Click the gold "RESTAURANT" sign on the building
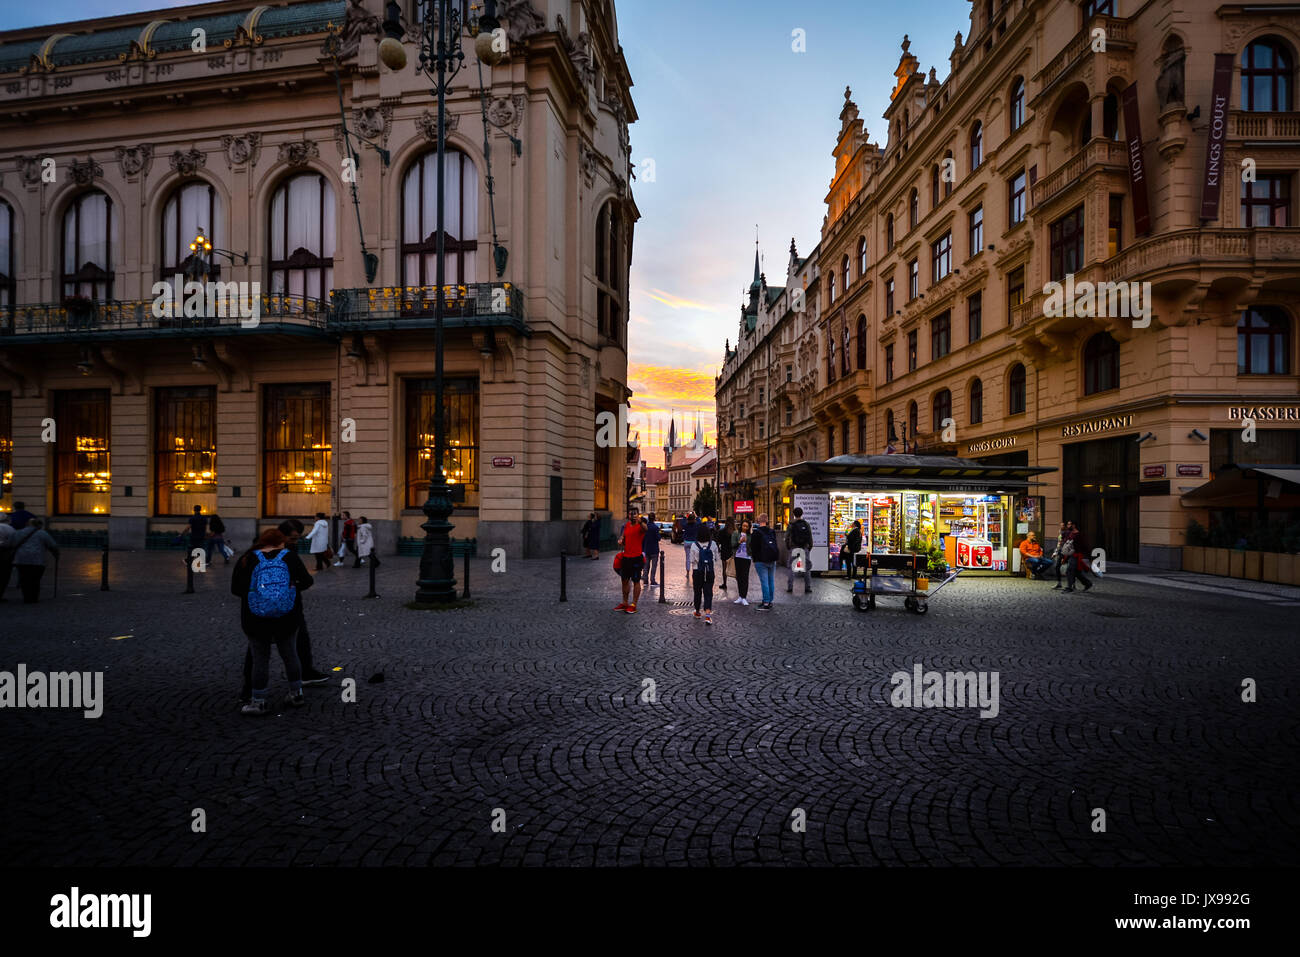 pyautogui.click(x=1097, y=425)
